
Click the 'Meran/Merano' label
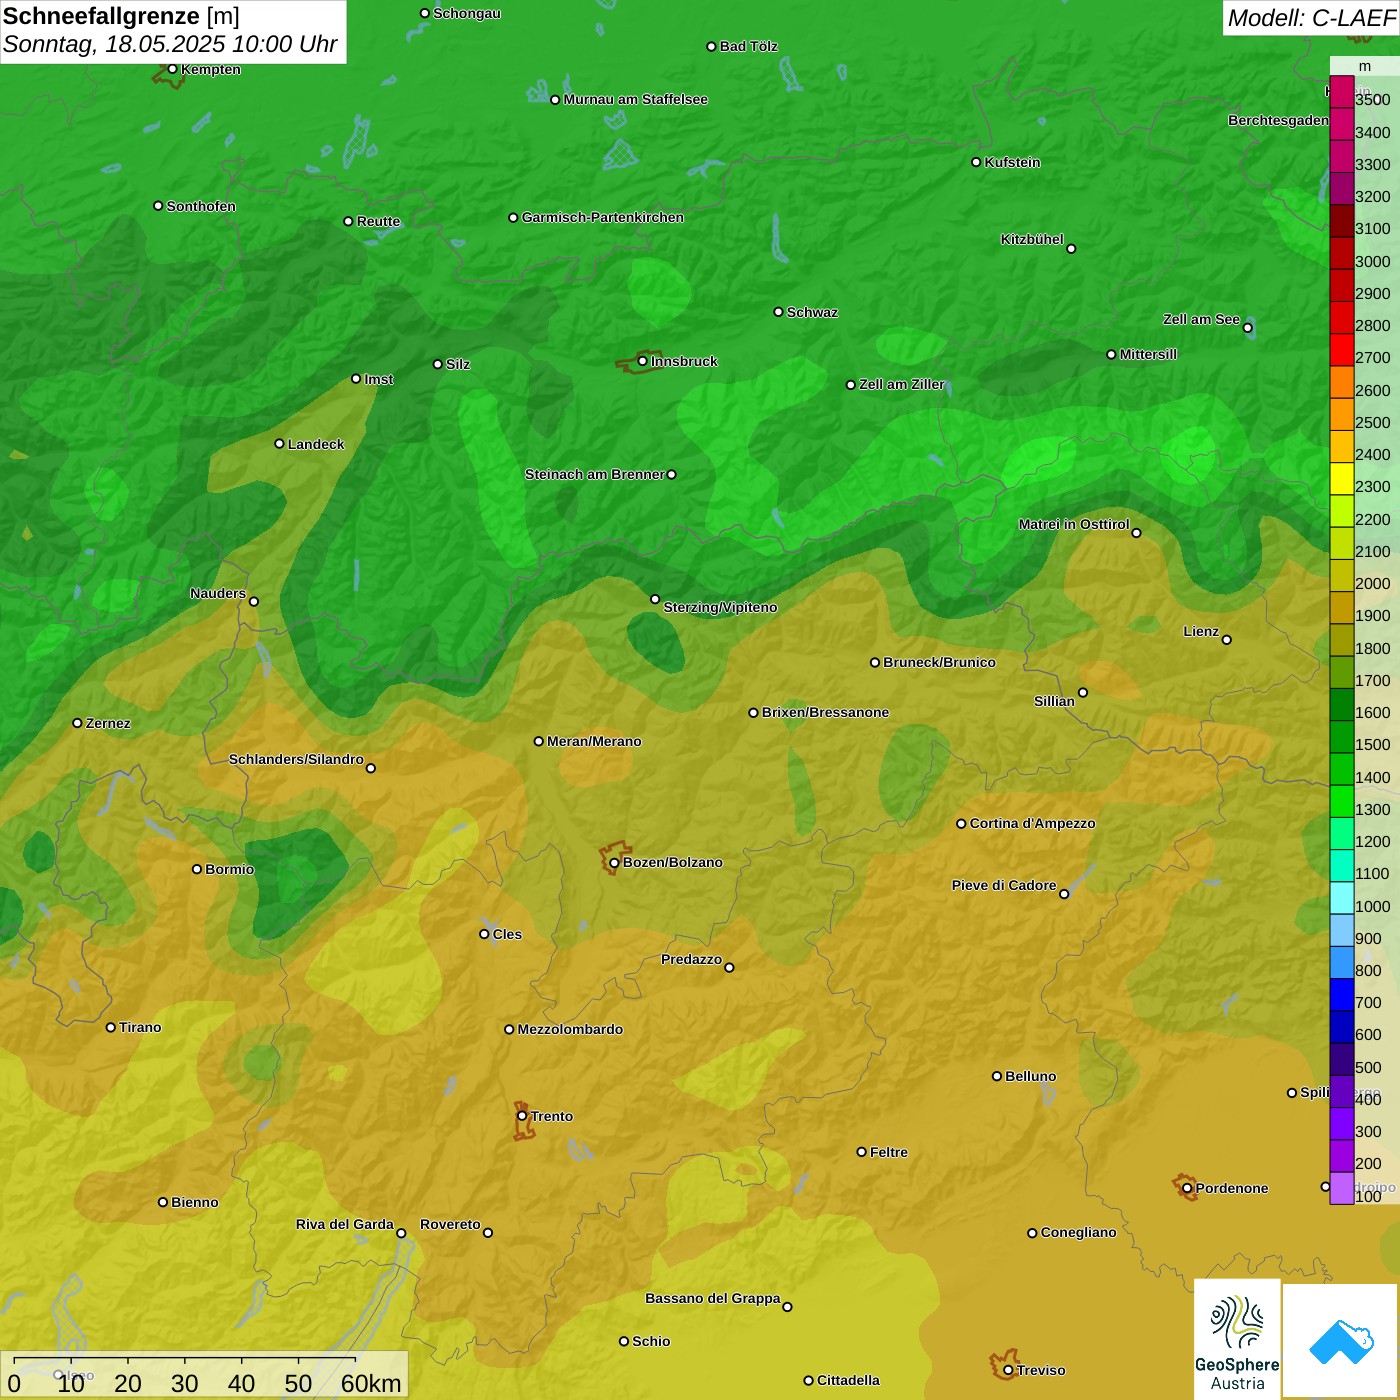coord(594,741)
